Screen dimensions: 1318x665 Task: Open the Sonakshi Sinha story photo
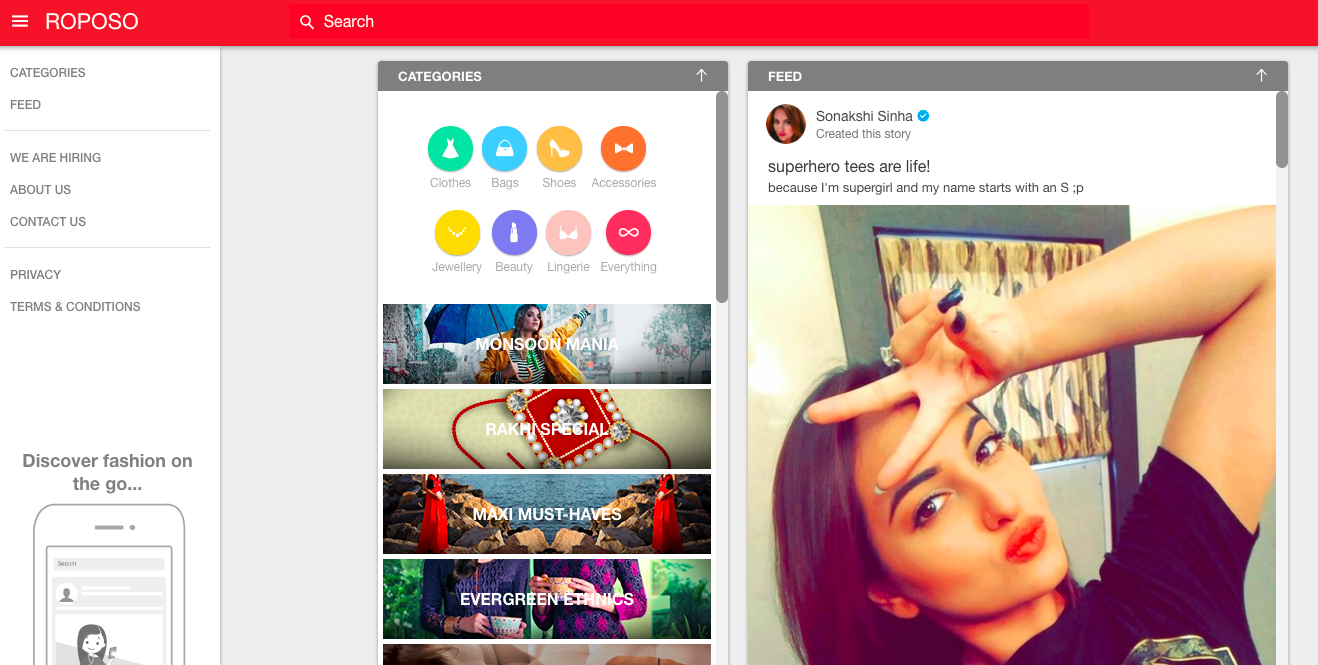coord(1012,435)
